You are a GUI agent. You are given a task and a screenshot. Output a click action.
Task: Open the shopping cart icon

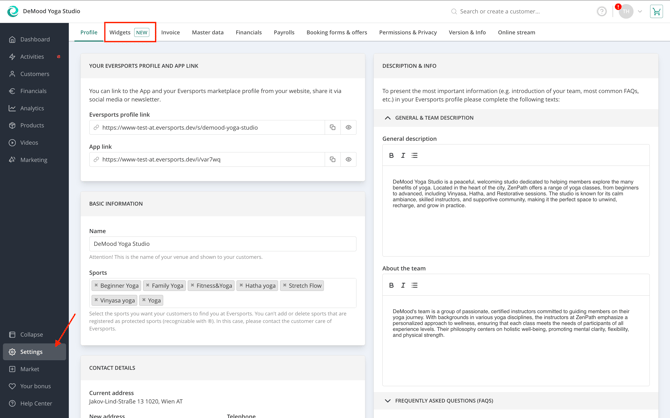pyautogui.click(x=656, y=12)
